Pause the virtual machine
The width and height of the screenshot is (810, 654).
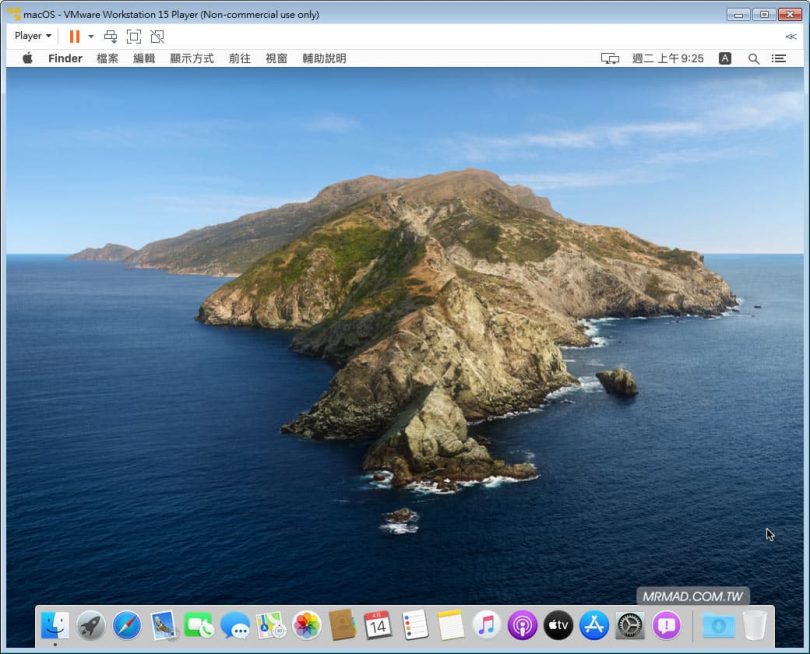point(74,36)
